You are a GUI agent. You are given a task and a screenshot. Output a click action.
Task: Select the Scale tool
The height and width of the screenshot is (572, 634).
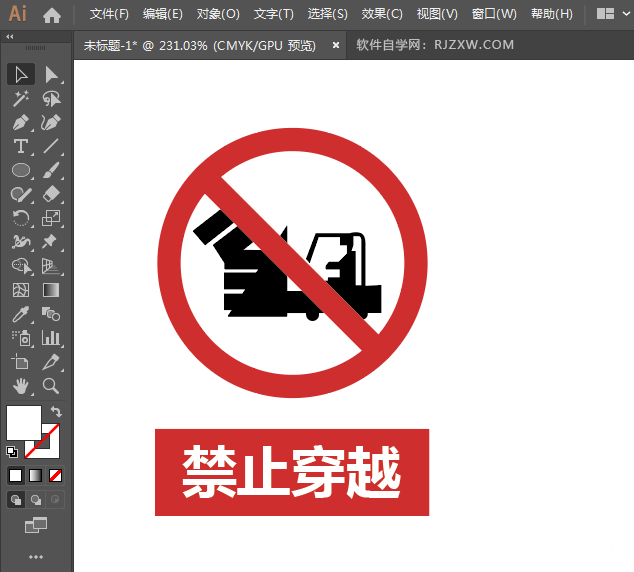[x=51, y=218]
